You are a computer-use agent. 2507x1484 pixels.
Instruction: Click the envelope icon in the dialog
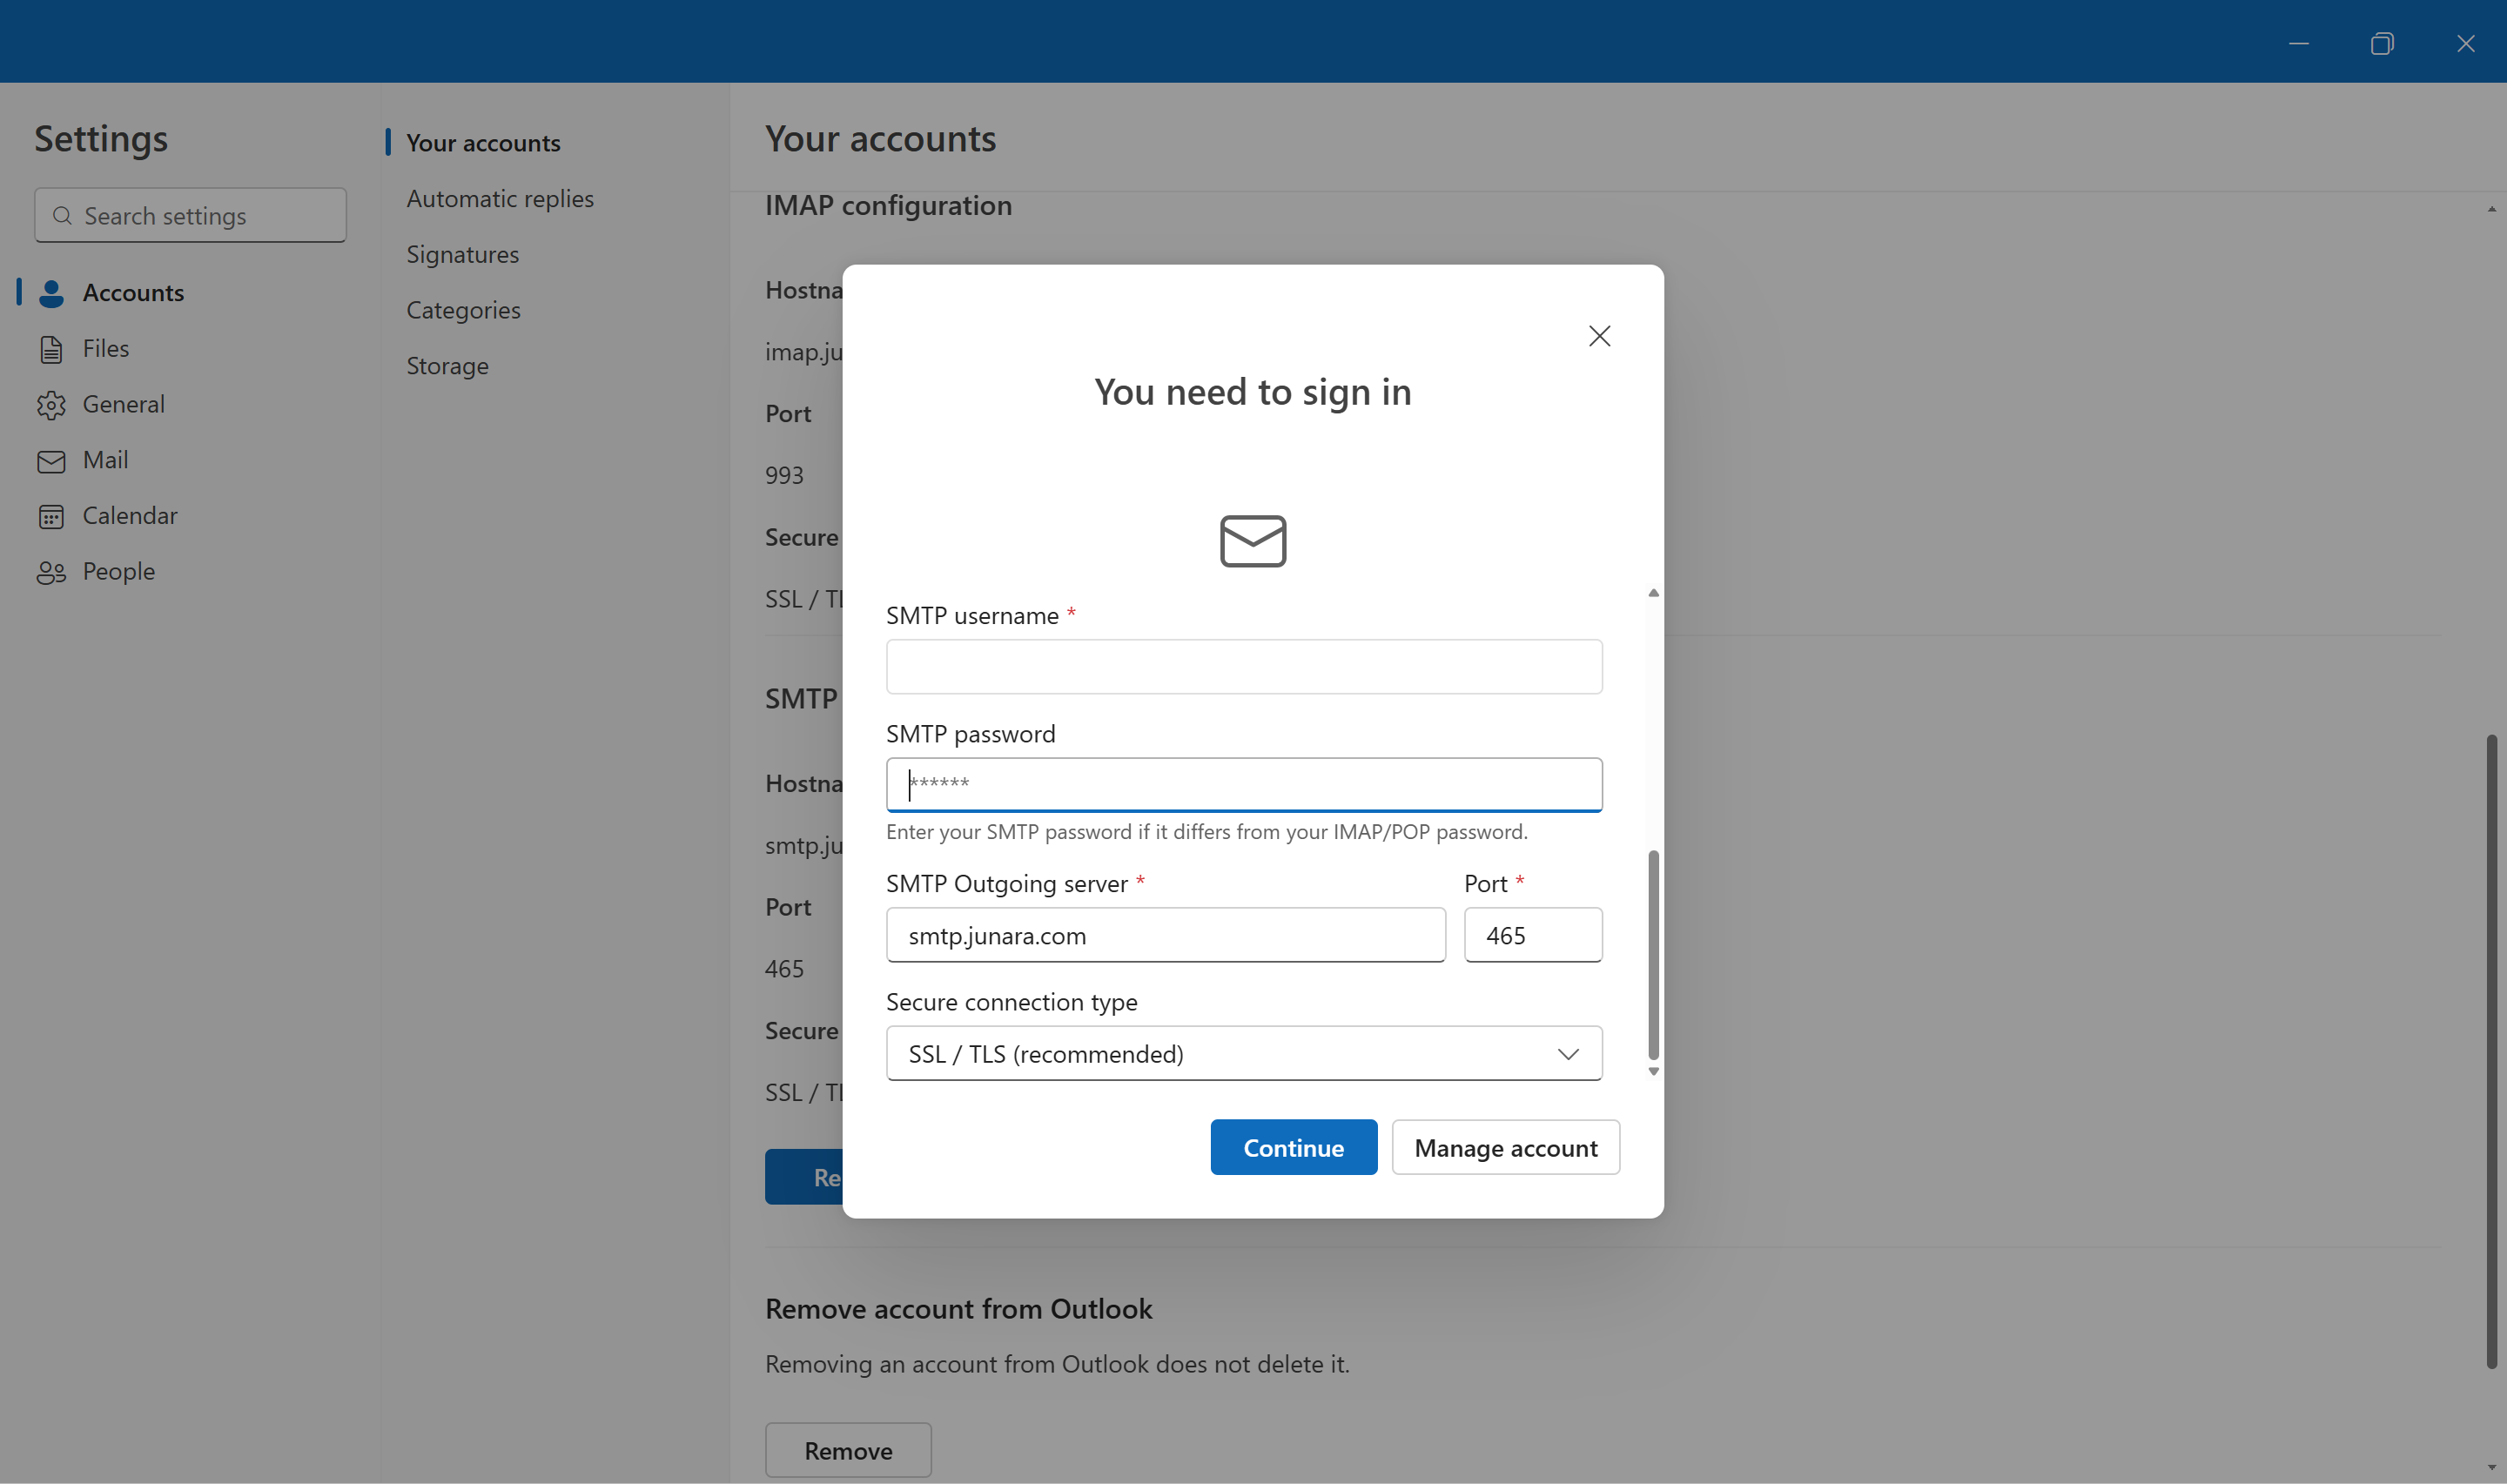point(1253,541)
